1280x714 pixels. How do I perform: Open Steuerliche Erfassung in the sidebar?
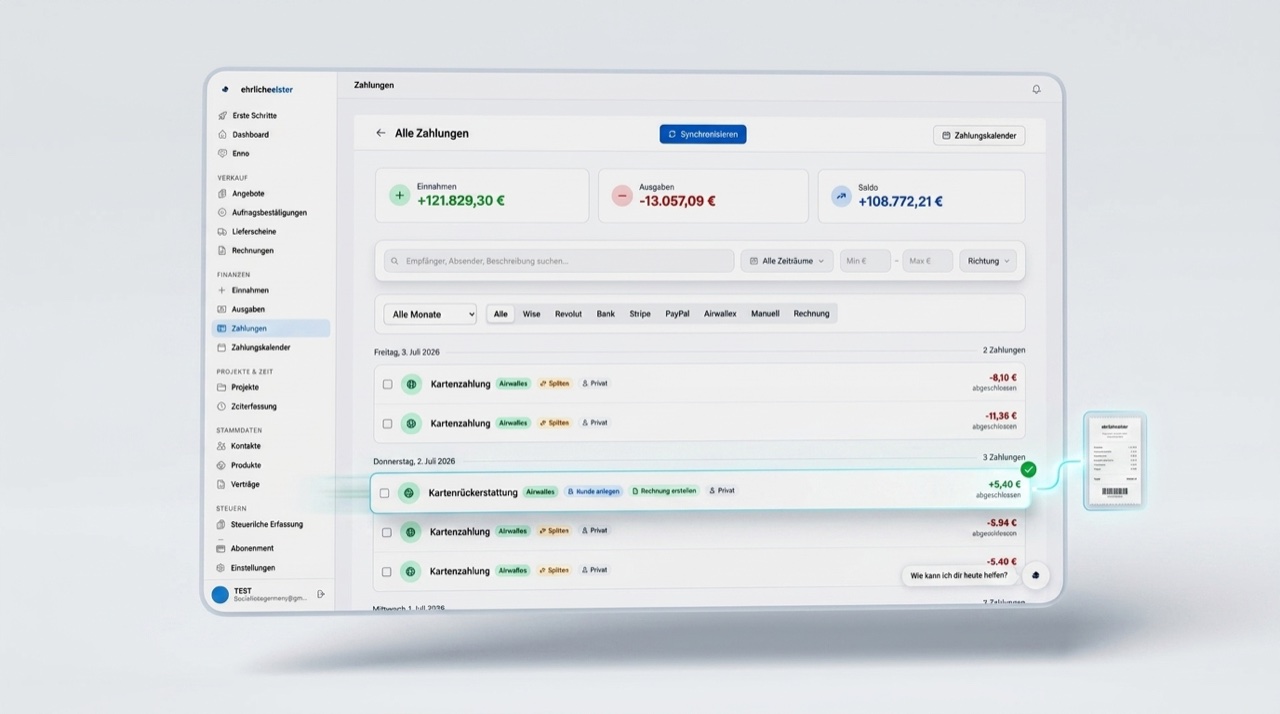coord(267,524)
